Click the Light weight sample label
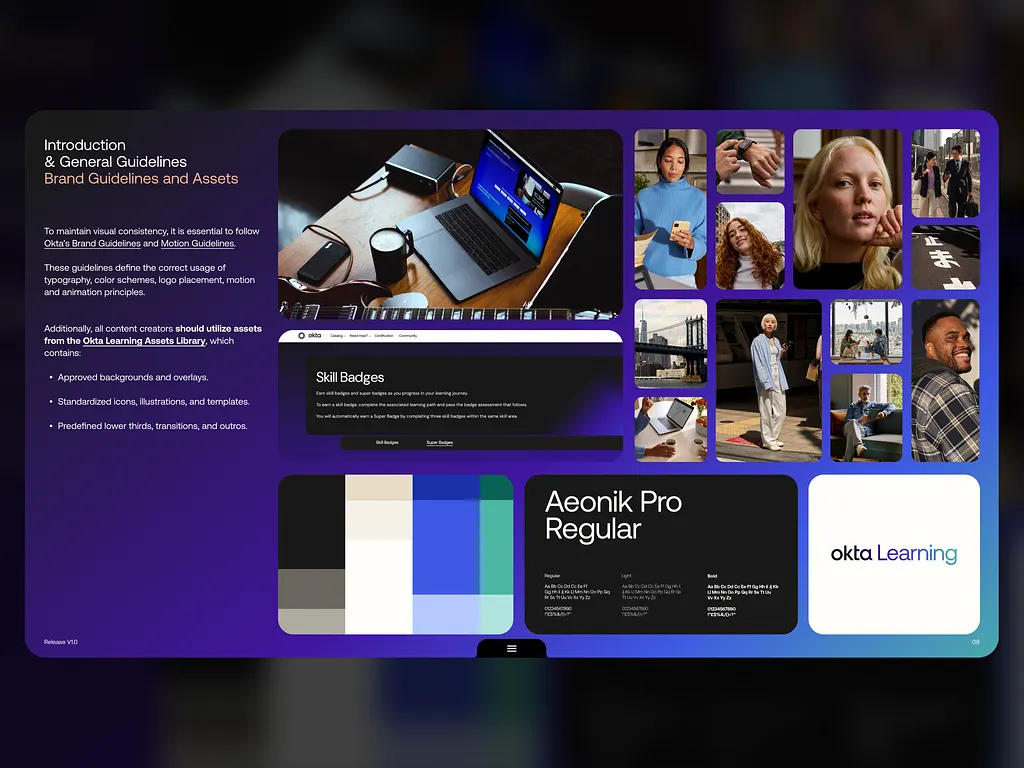 point(626,576)
